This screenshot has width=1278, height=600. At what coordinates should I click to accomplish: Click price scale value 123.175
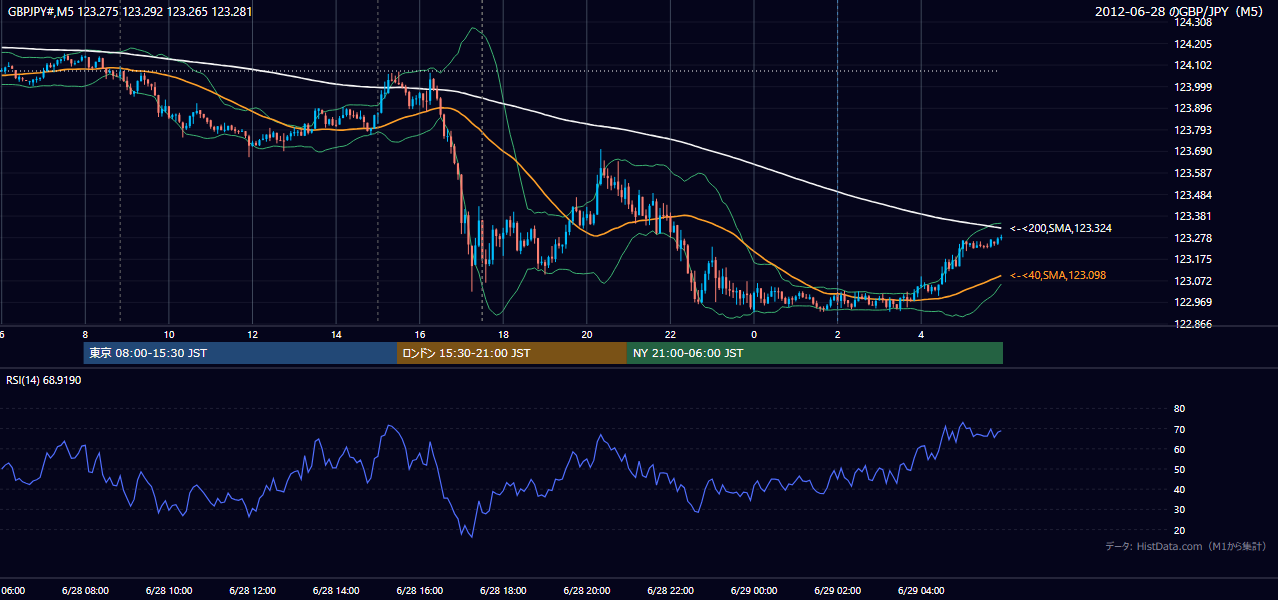1194,259
